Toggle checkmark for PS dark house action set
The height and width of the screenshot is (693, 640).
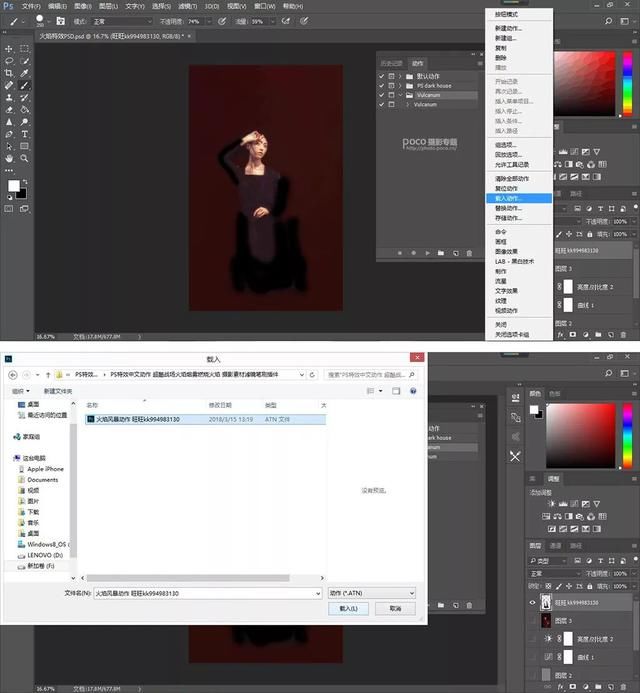(382, 86)
